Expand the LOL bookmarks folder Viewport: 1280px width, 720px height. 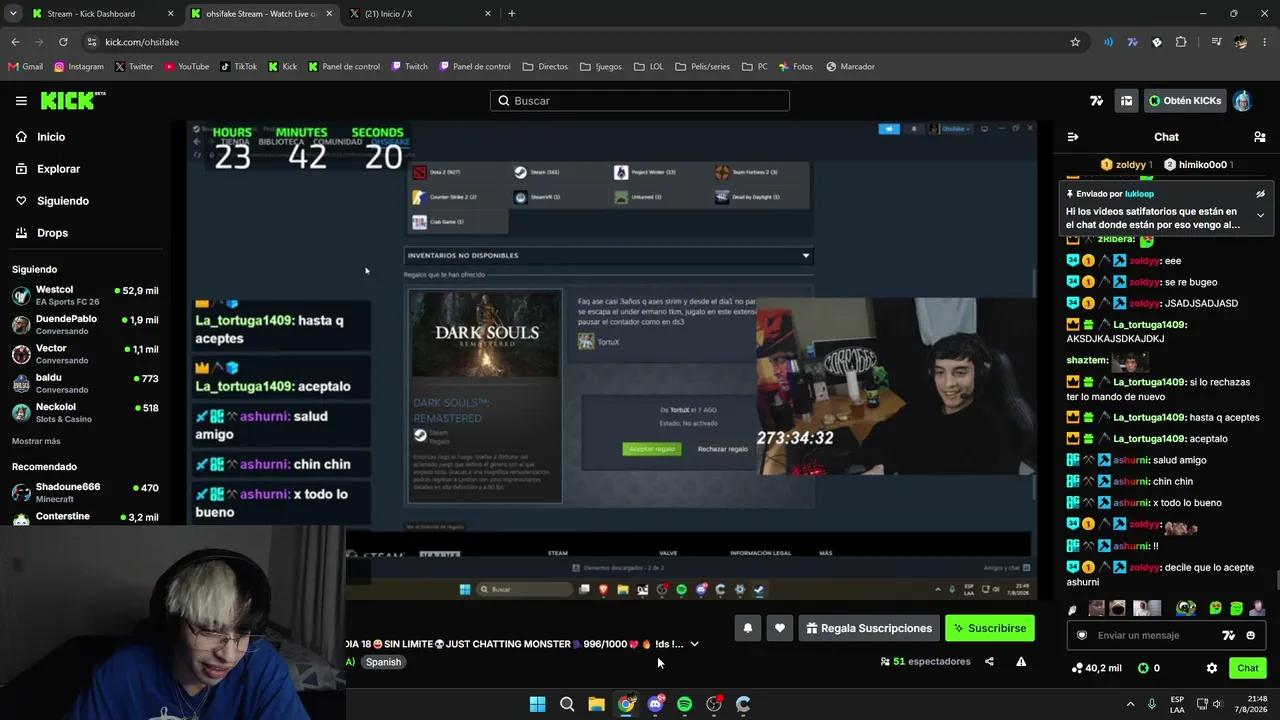[649, 67]
